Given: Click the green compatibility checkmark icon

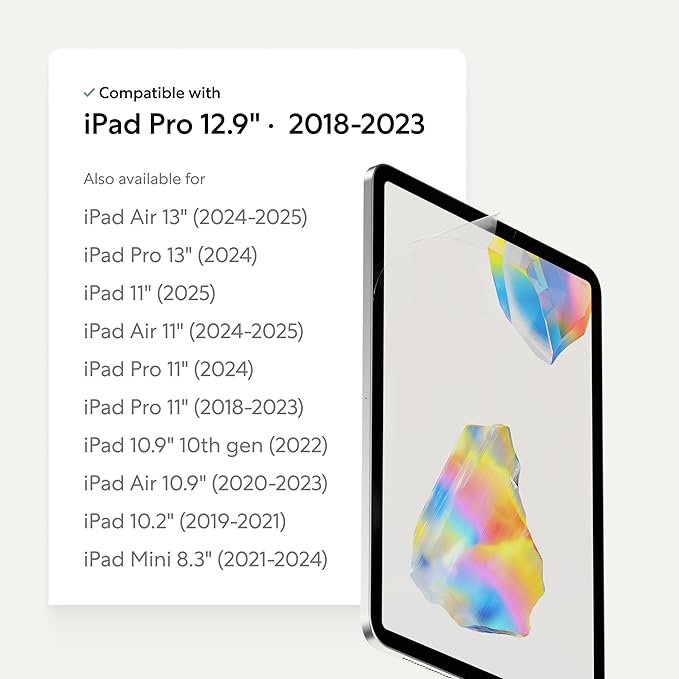Looking at the screenshot, I should pos(89,93).
